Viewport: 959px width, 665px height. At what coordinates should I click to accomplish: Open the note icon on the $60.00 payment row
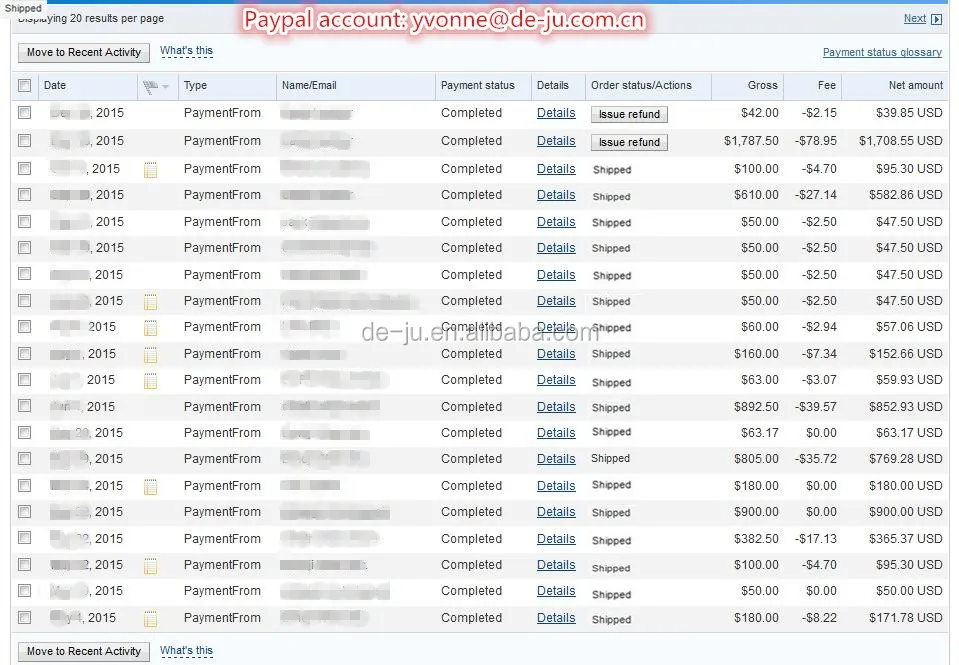[x=151, y=328]
